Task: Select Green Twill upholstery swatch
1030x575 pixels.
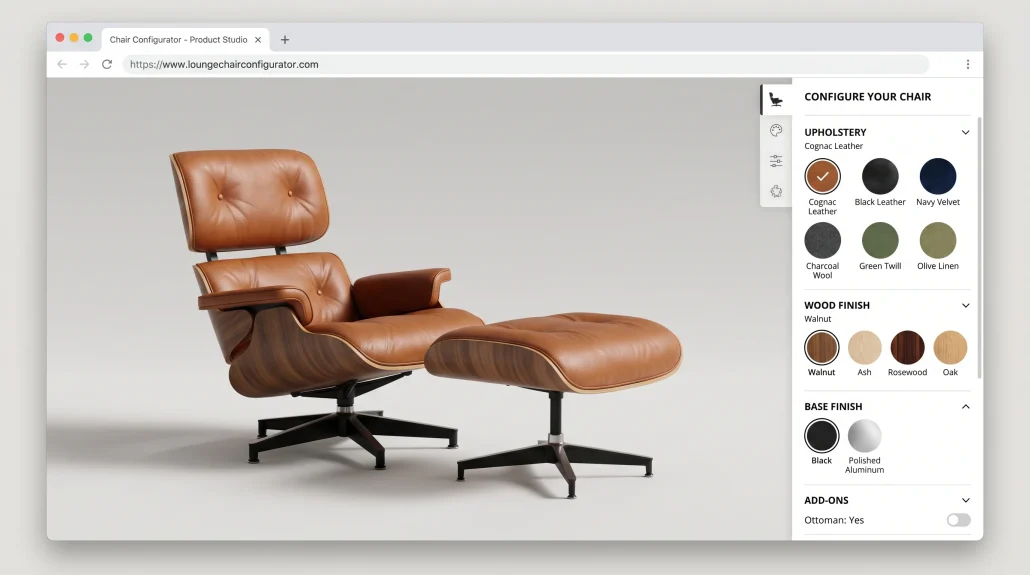Action: point(880,240)
